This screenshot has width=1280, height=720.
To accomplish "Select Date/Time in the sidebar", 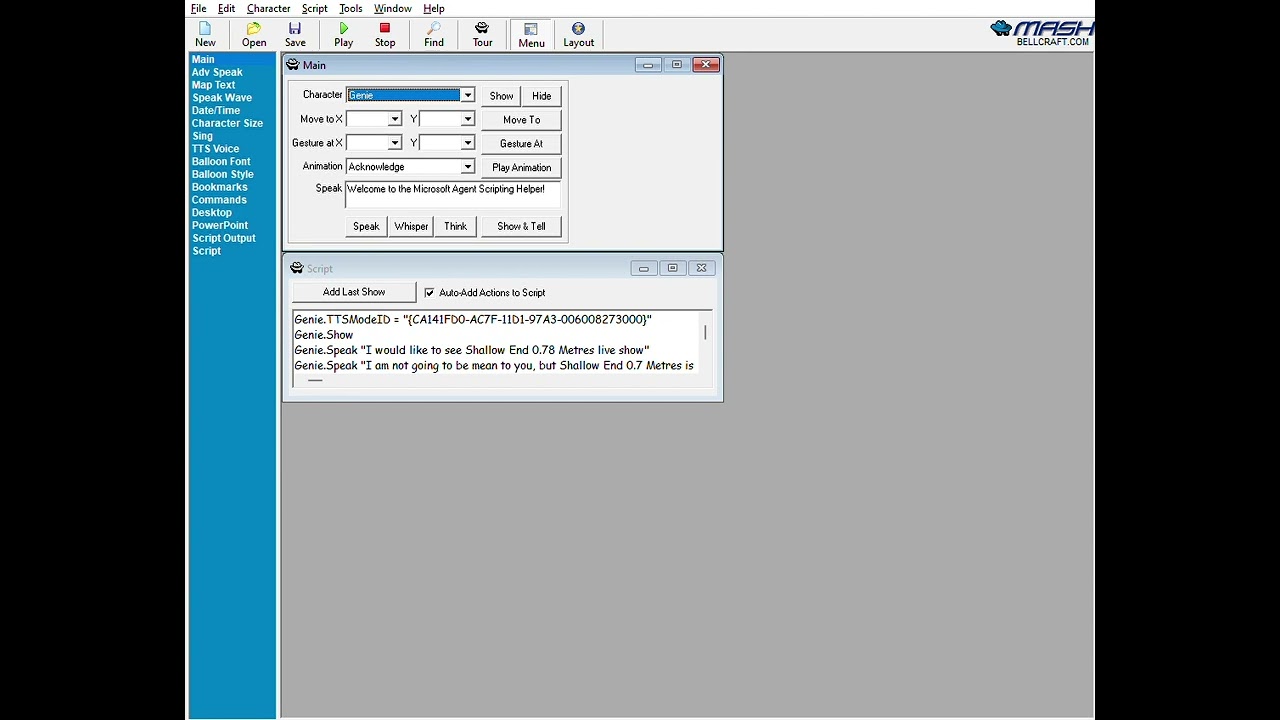I will click(x=216, y=111).
